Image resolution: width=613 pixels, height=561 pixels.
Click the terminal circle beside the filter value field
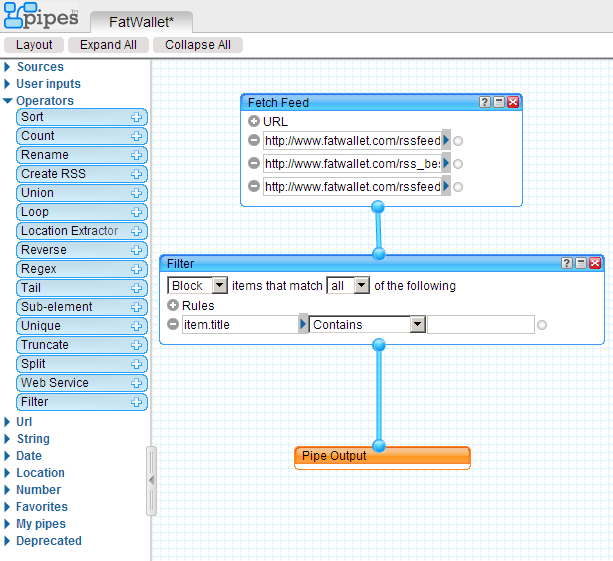click(x=542, y=325)
